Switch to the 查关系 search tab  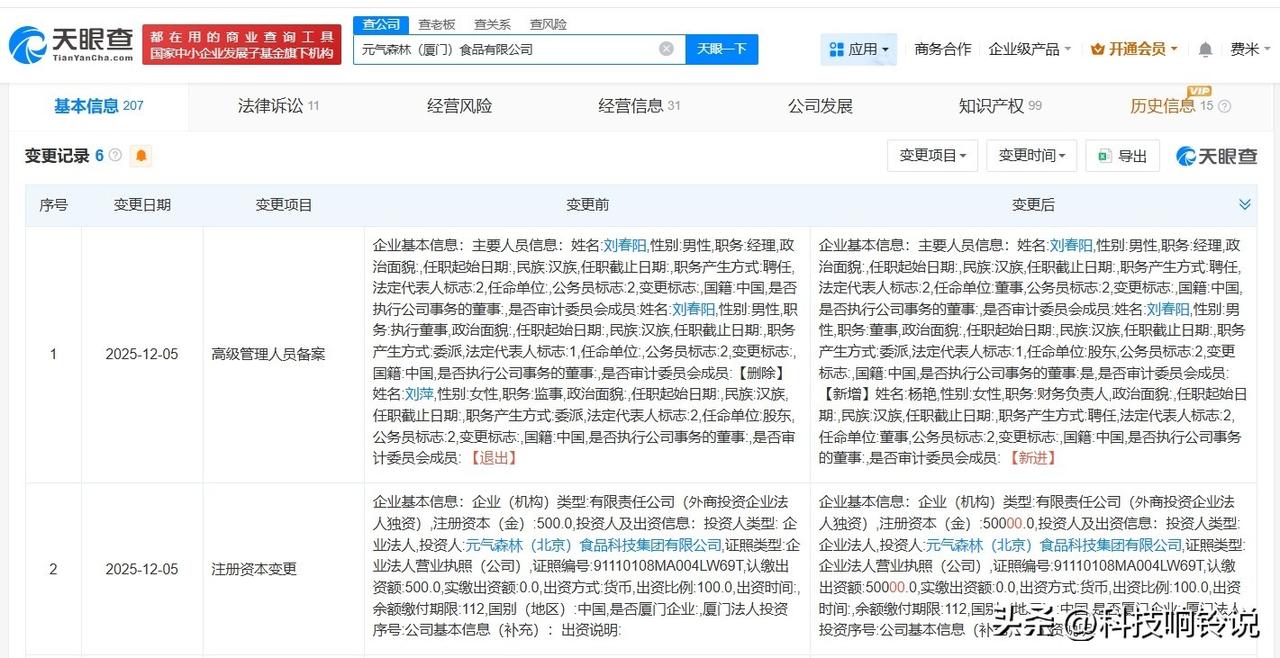coord(492,24)
